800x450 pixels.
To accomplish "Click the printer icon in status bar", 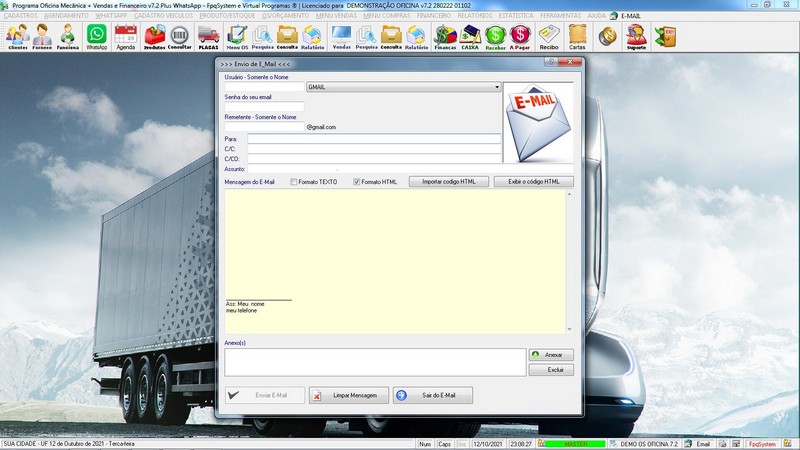I will 722,444.
